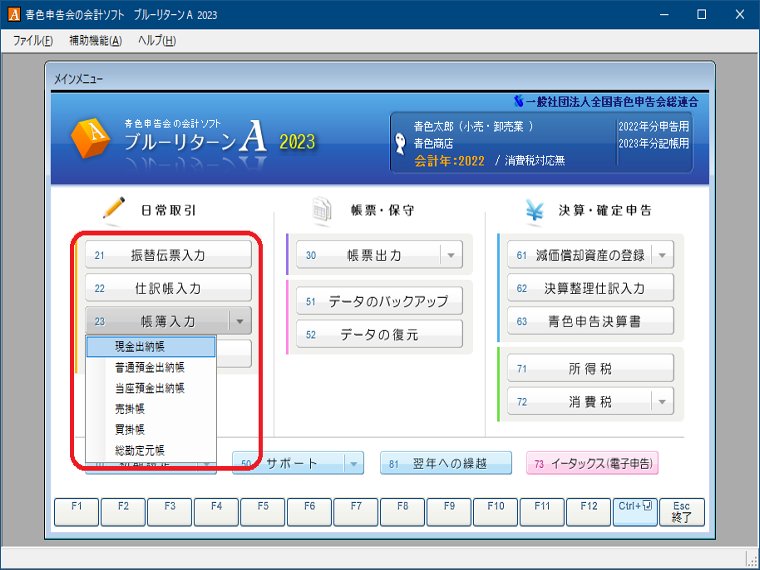Collapse the 帳簿入力 dropdown arrow
The image size is (760, 570).
[x=240, y=321]
